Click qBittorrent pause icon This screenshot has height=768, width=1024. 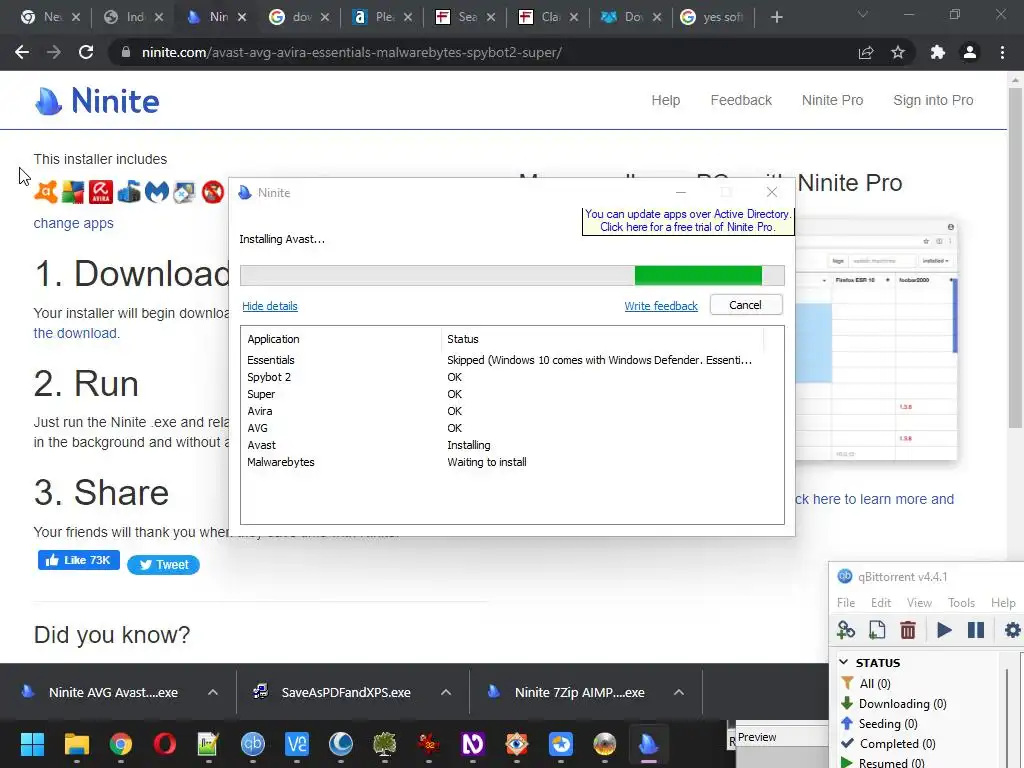click(x=976, y=630)
